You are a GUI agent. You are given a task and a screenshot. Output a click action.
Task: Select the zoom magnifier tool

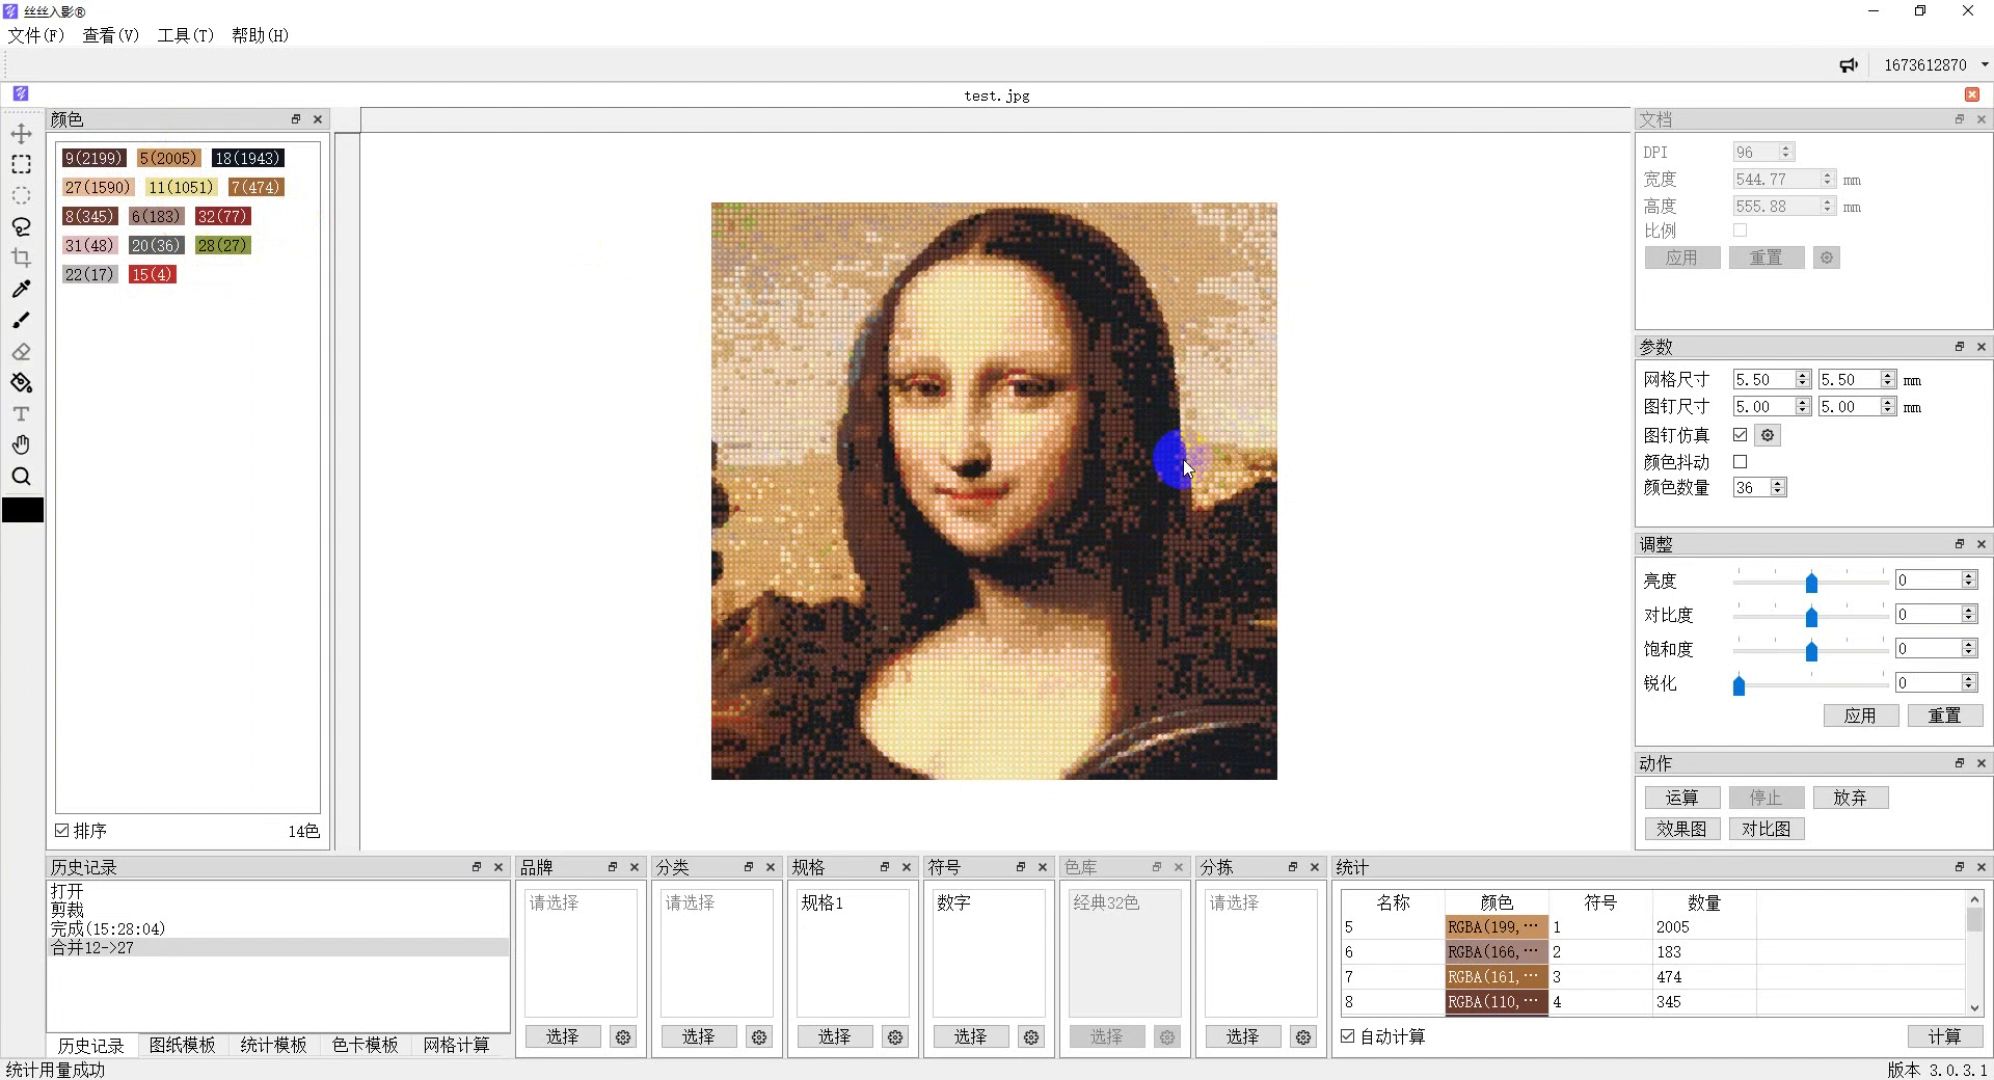click(21, 476)
